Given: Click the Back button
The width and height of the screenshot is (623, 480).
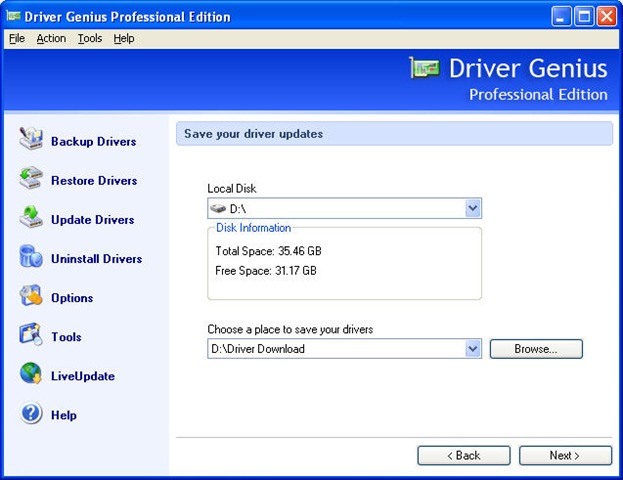Looking at the screenshot, I should pos(464,455).
